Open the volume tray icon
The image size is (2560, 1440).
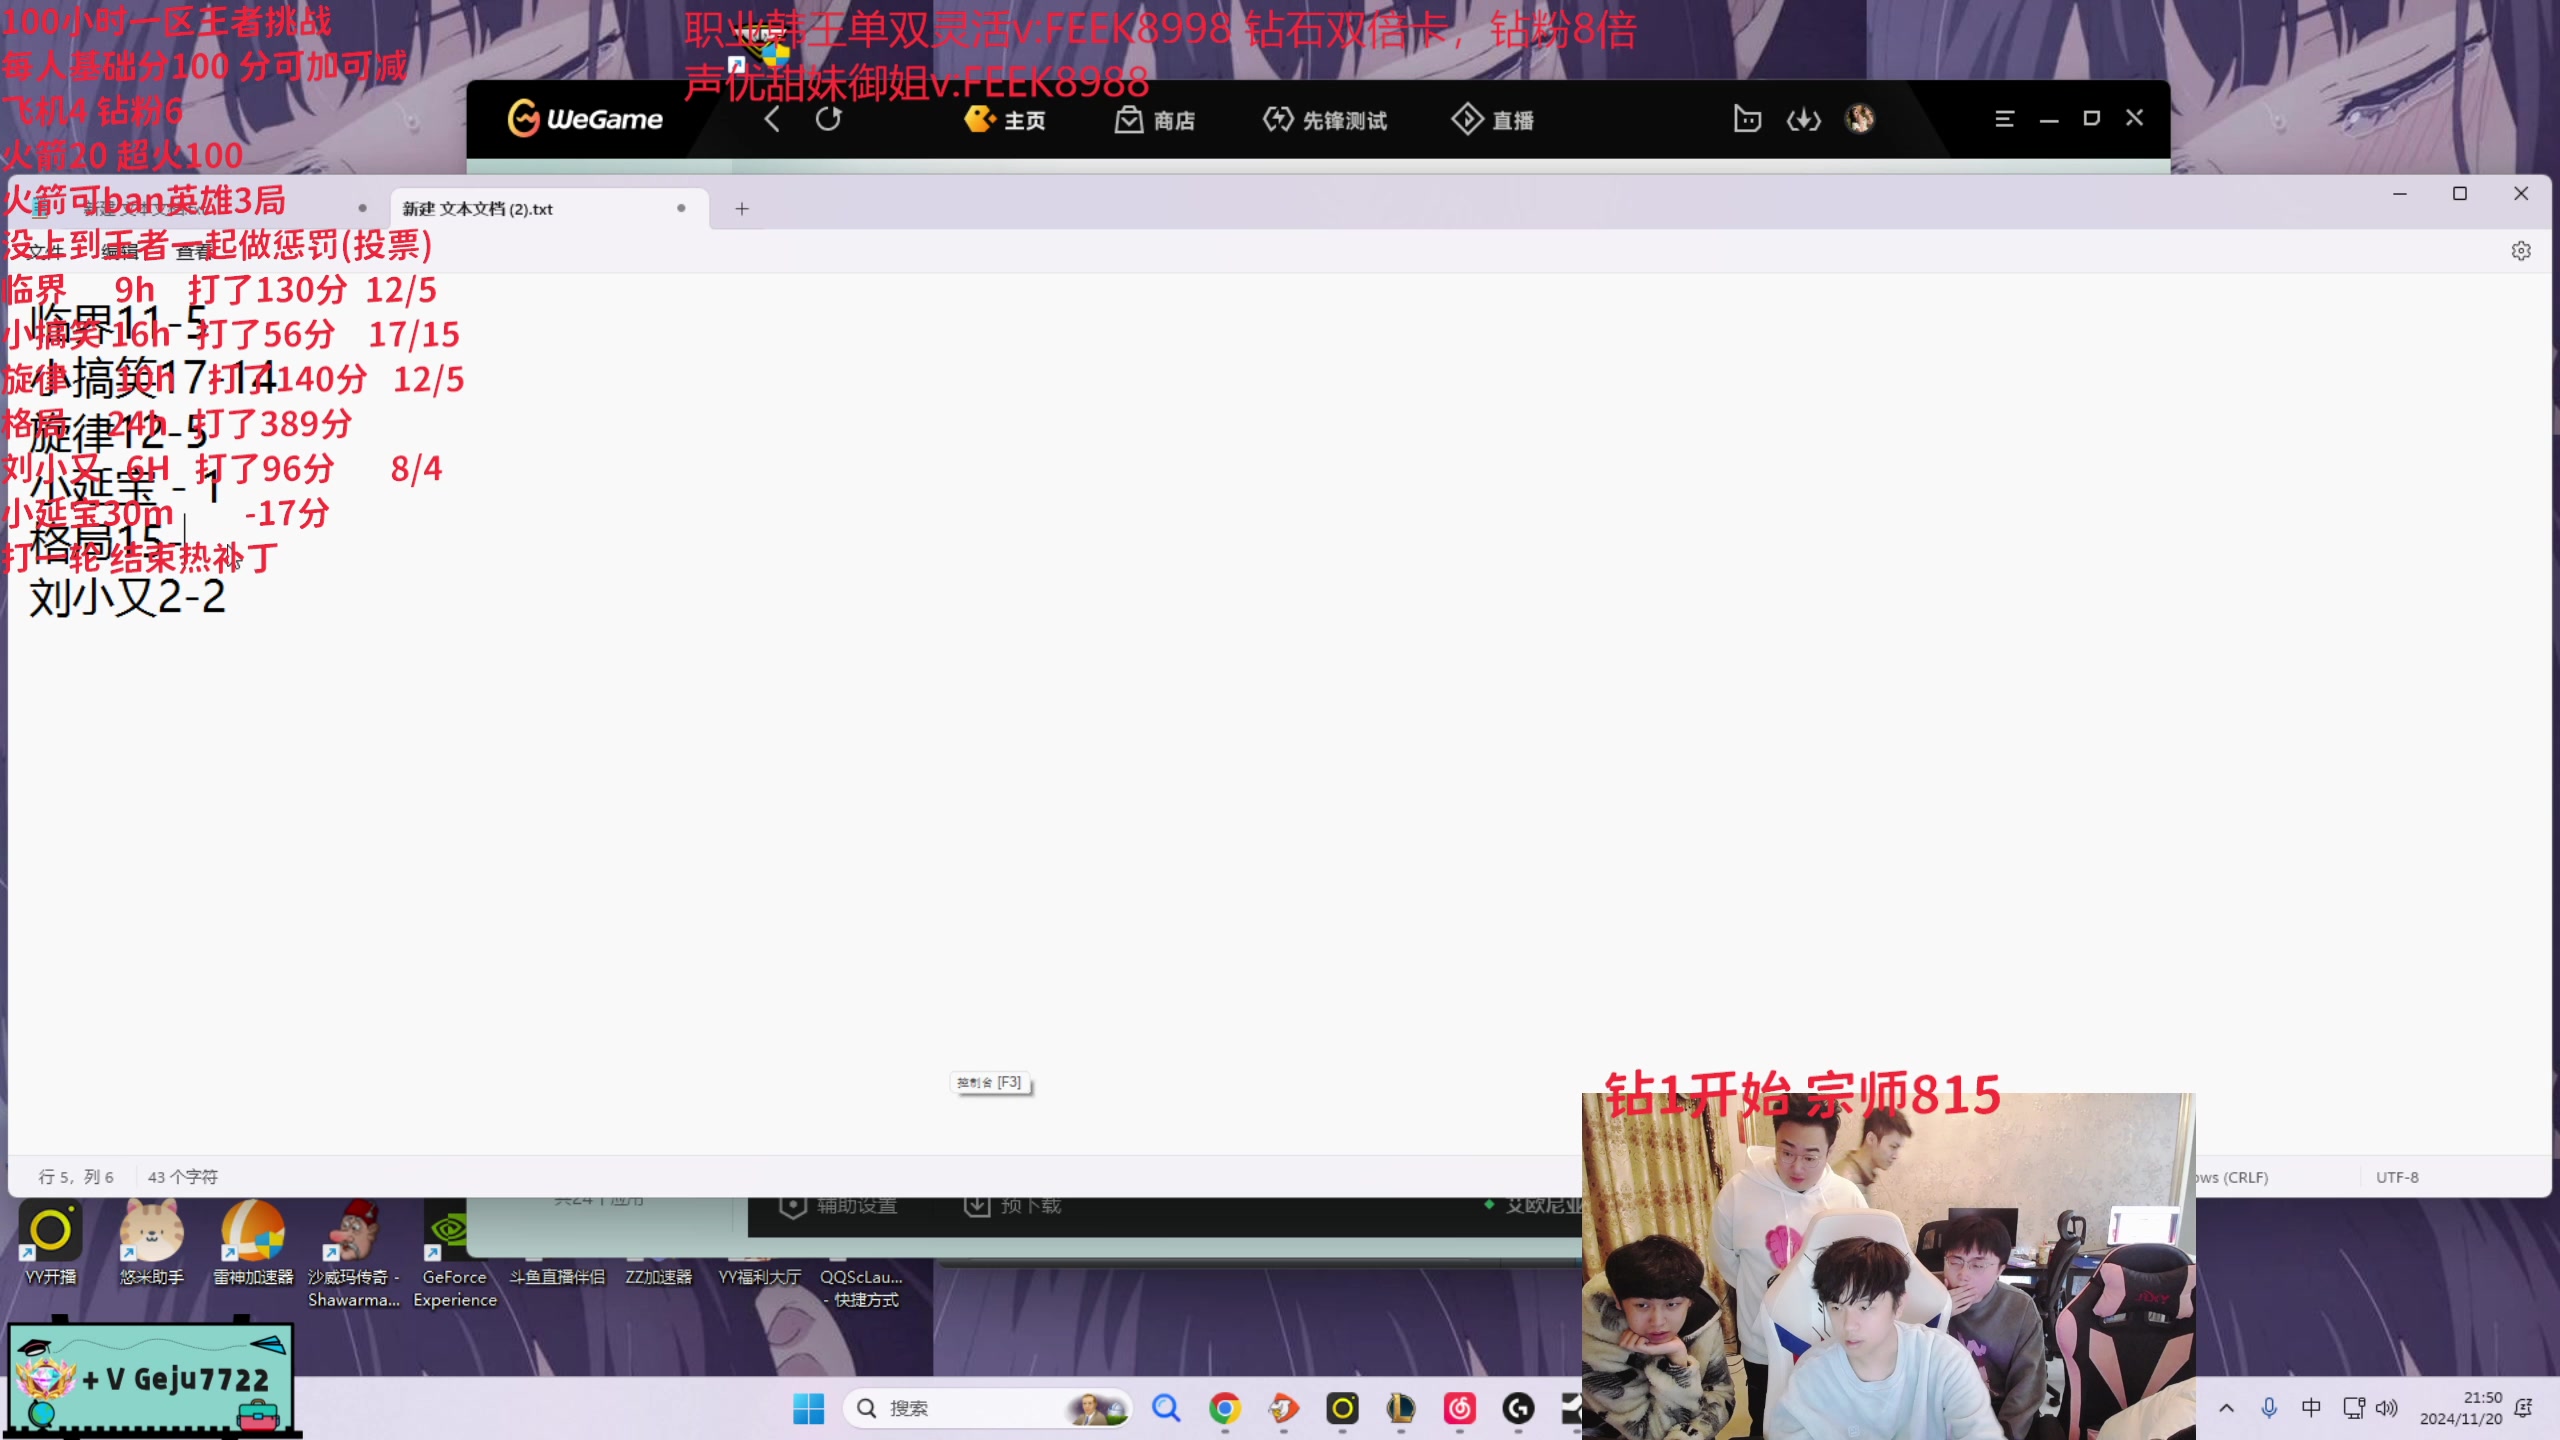click(x=2387, y=1408)
